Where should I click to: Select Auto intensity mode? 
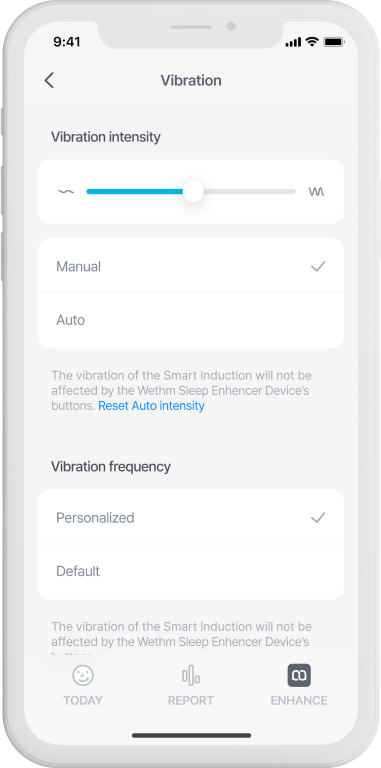pos(191,320)
